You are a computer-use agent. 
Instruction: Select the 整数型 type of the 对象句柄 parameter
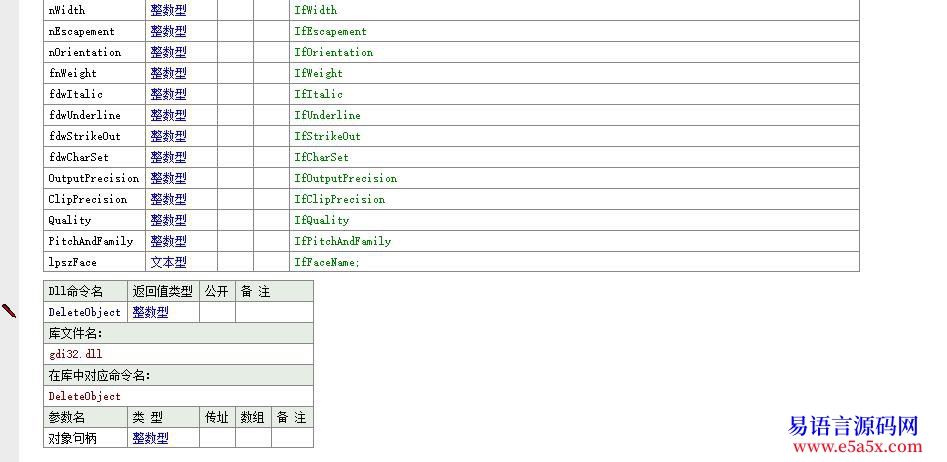coord(150,438)
